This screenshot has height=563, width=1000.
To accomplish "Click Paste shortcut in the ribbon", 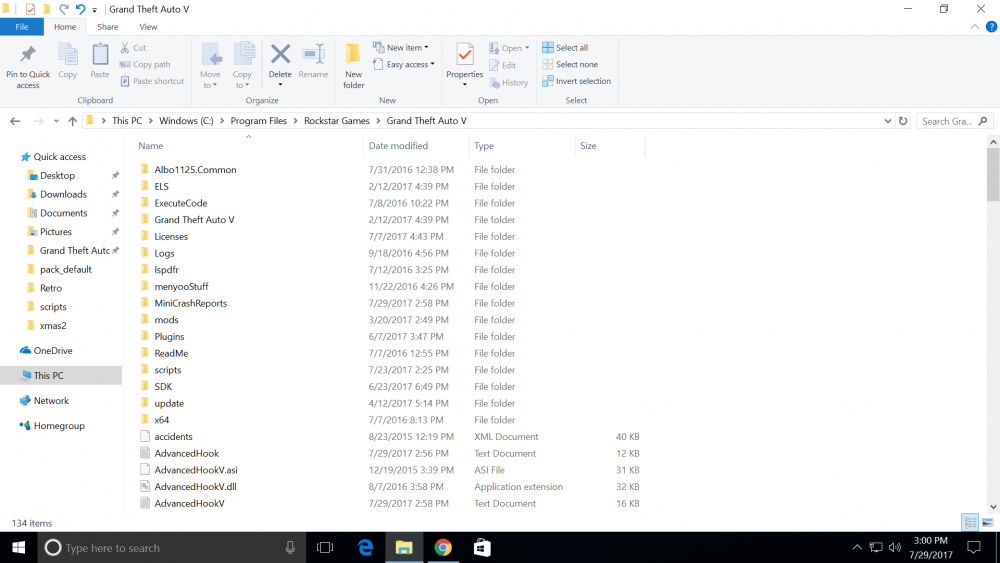I will point(152,81).
